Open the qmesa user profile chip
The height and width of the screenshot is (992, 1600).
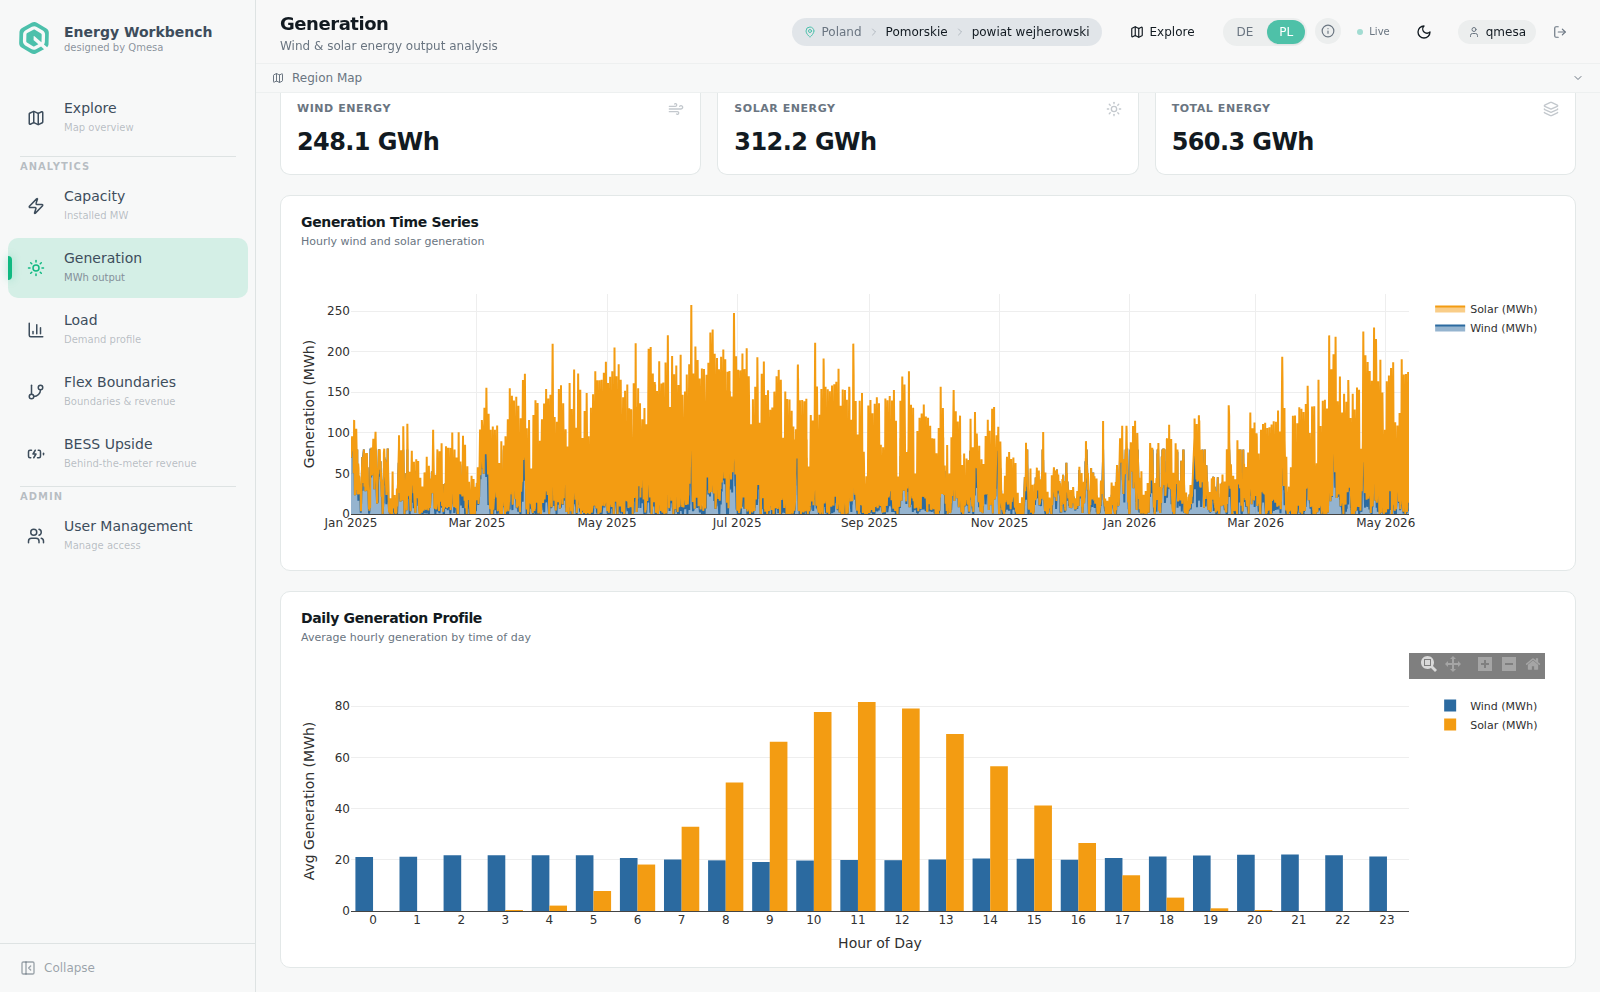[x=1496, y=32]
